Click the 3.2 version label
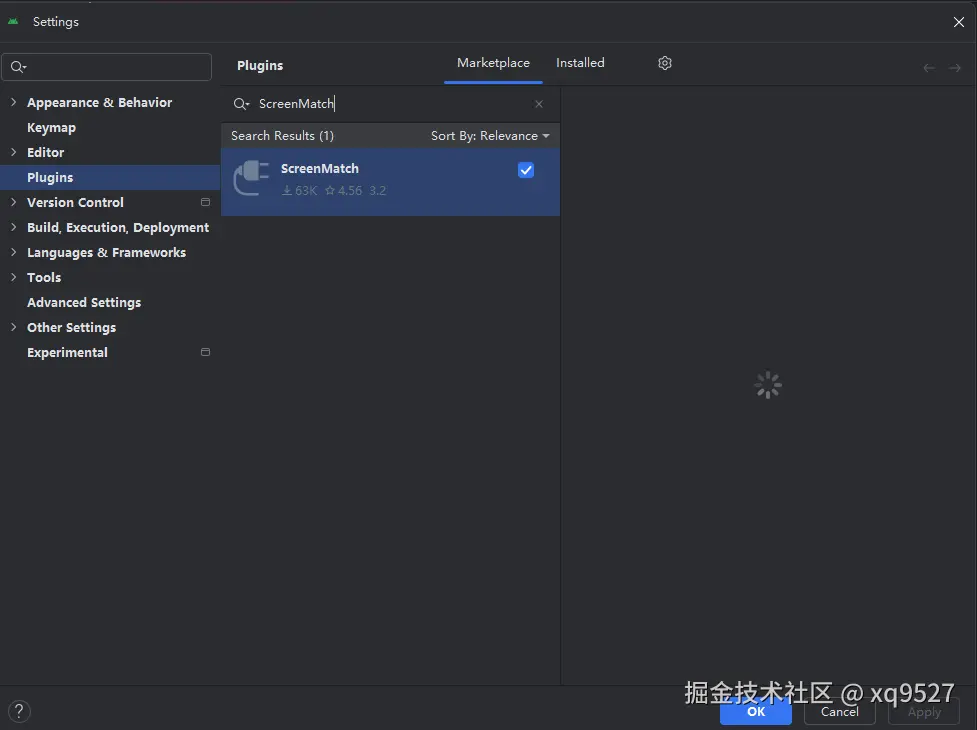 378,191
